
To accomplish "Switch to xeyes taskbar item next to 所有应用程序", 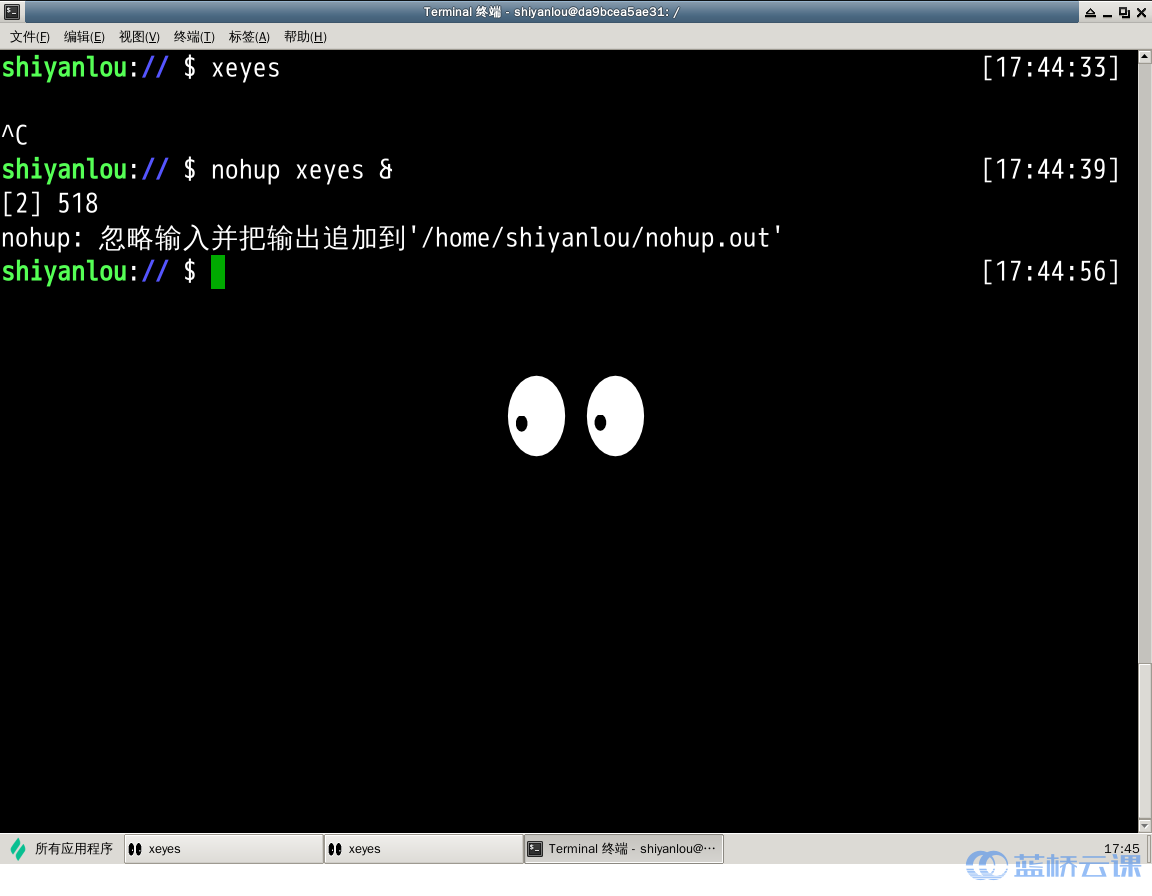I will (223, 849).
